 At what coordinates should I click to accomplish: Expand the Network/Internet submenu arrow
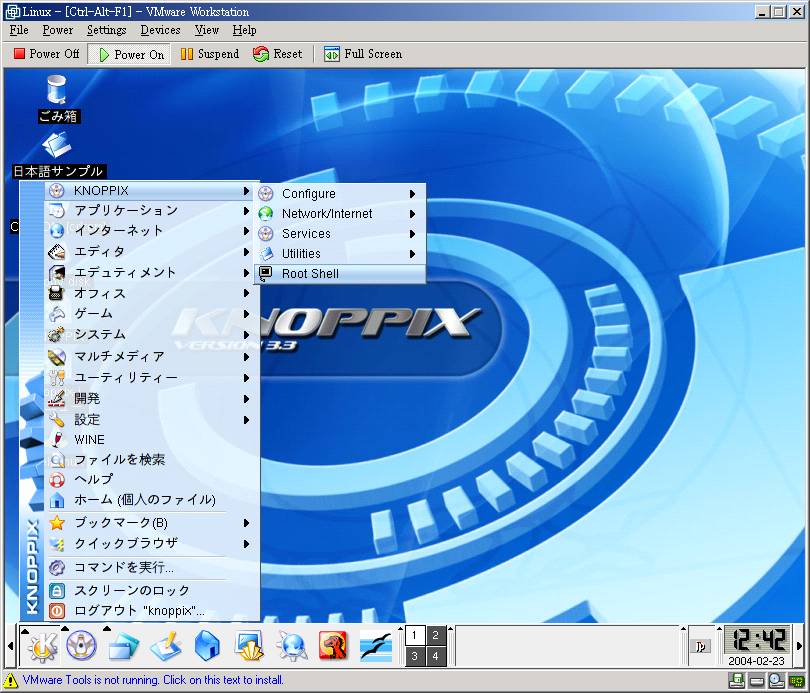412,214
